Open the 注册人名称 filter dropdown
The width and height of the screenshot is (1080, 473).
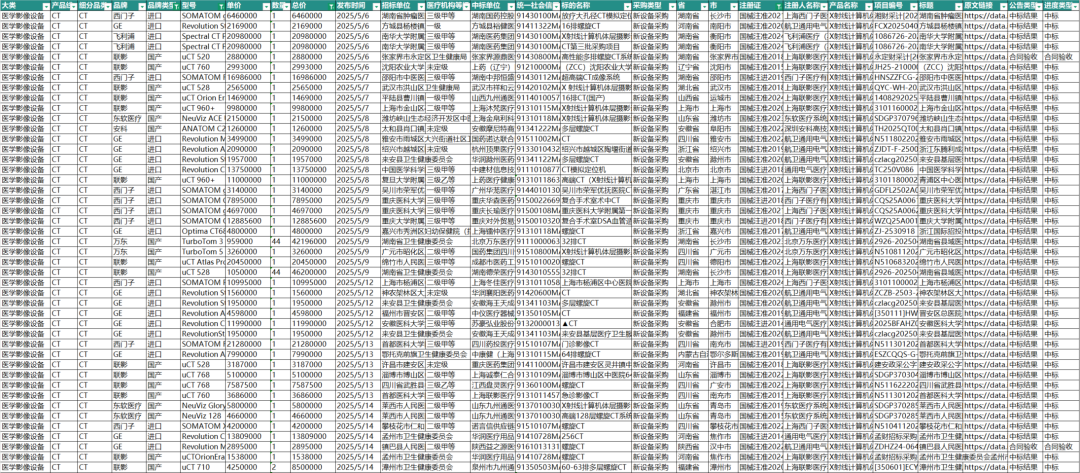824,5
